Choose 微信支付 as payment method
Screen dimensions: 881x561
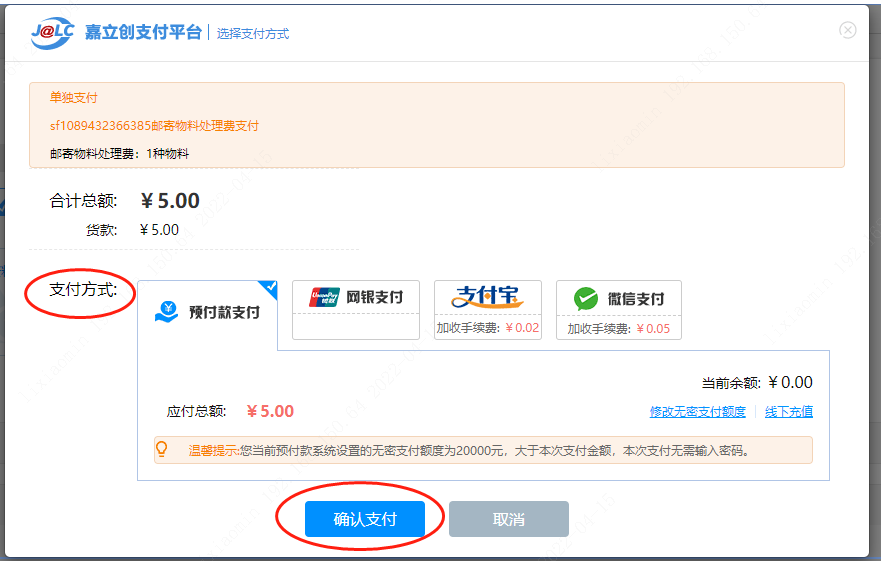point(618,299)
